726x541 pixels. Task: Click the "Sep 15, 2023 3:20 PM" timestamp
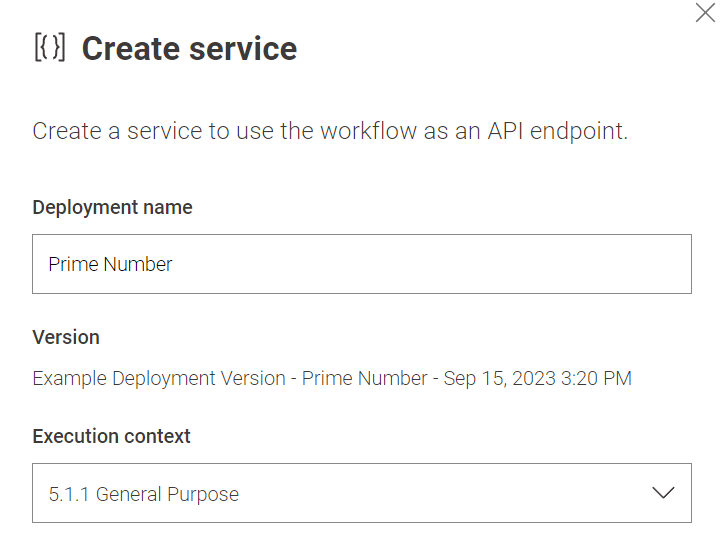(539, 379)
